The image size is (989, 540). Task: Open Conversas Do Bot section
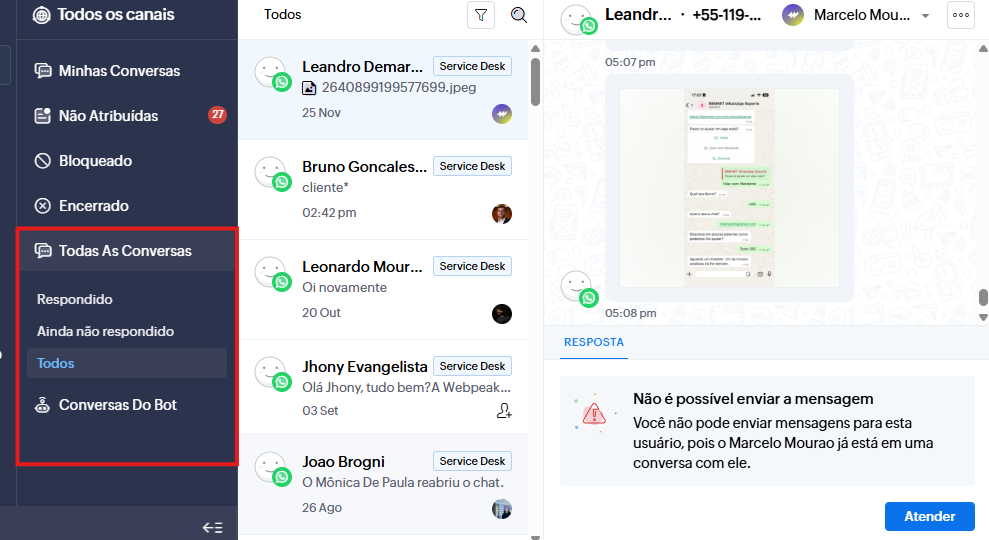click(x=117, y=405)
